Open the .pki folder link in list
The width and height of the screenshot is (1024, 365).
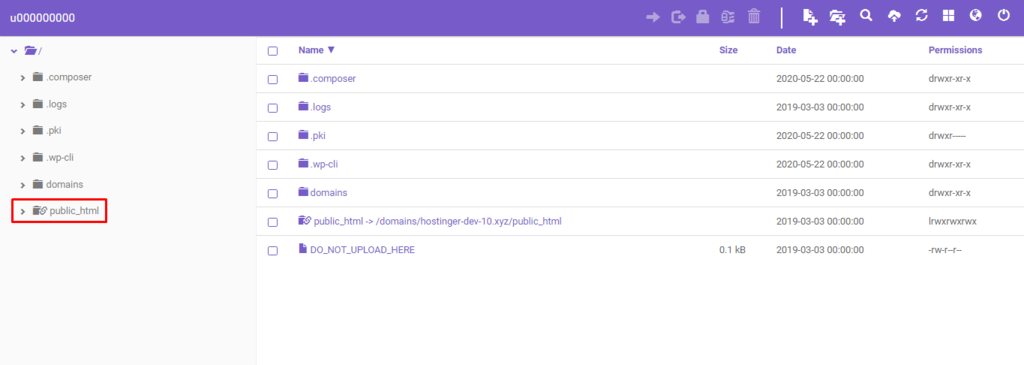pos(318,136)
